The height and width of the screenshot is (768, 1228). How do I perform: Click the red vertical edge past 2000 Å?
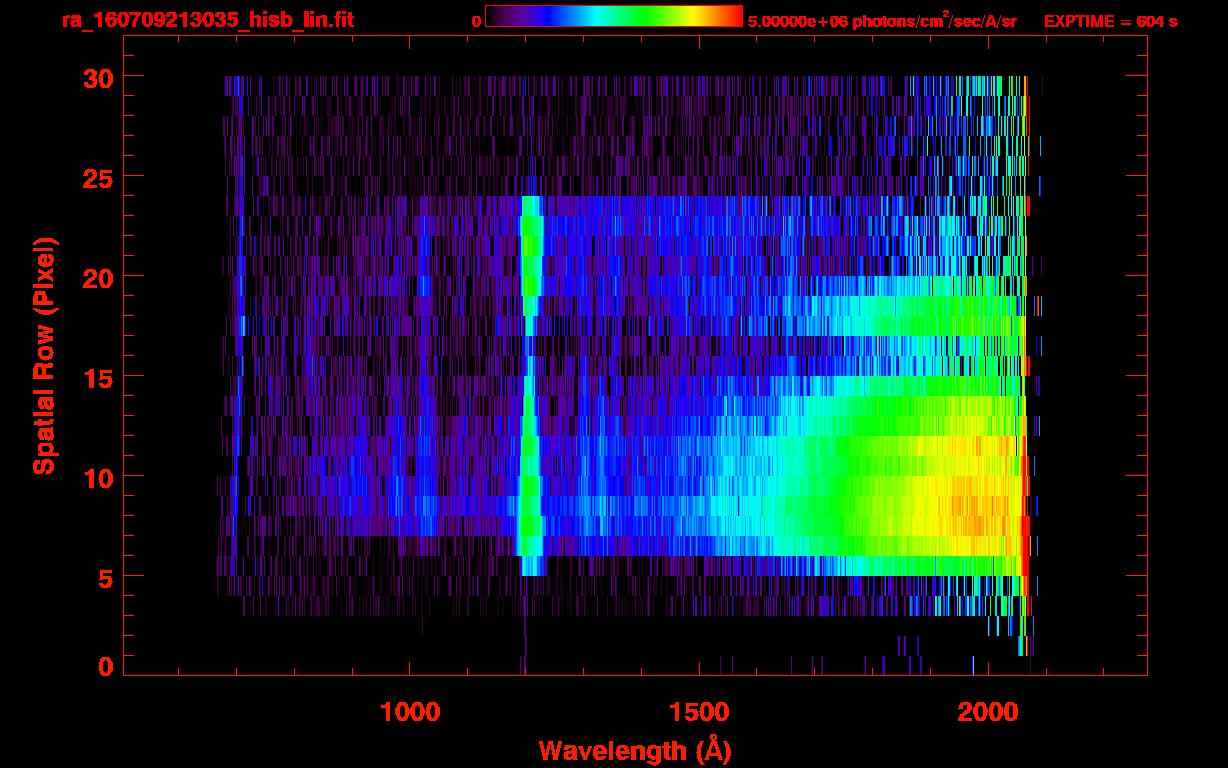(x=1025, y=530)
